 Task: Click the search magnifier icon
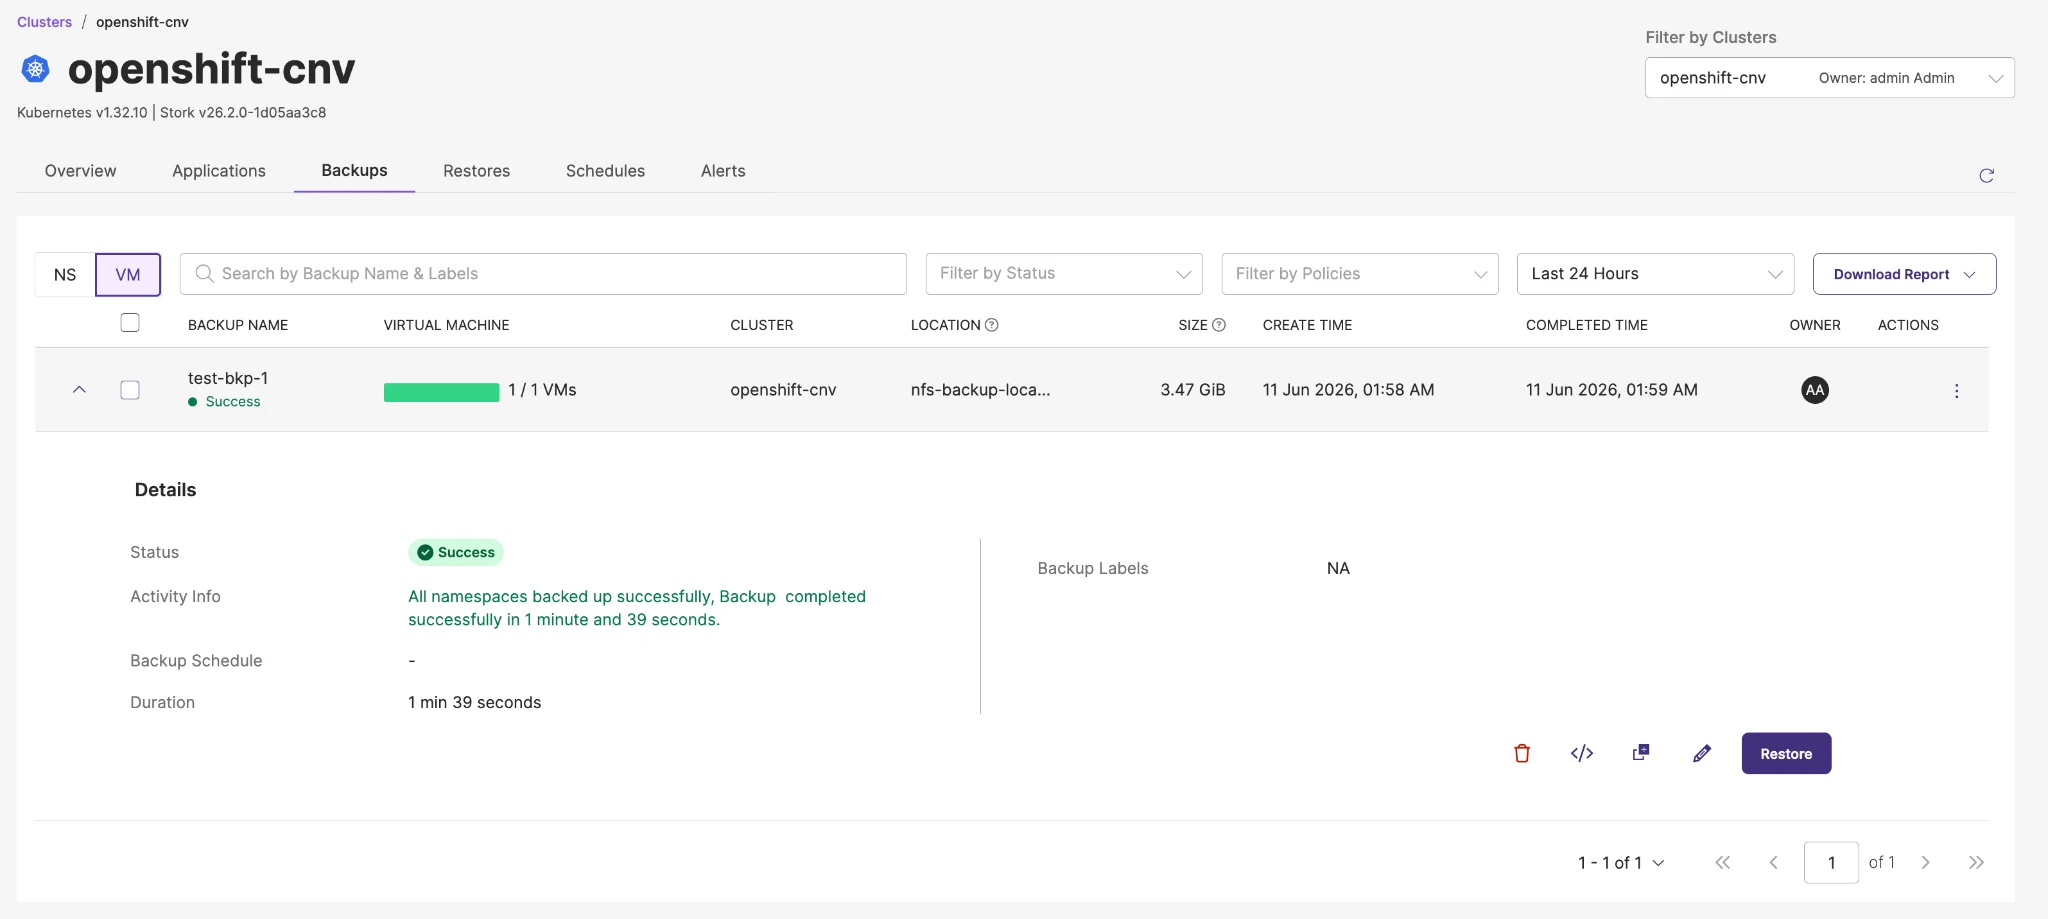(204, 273)
